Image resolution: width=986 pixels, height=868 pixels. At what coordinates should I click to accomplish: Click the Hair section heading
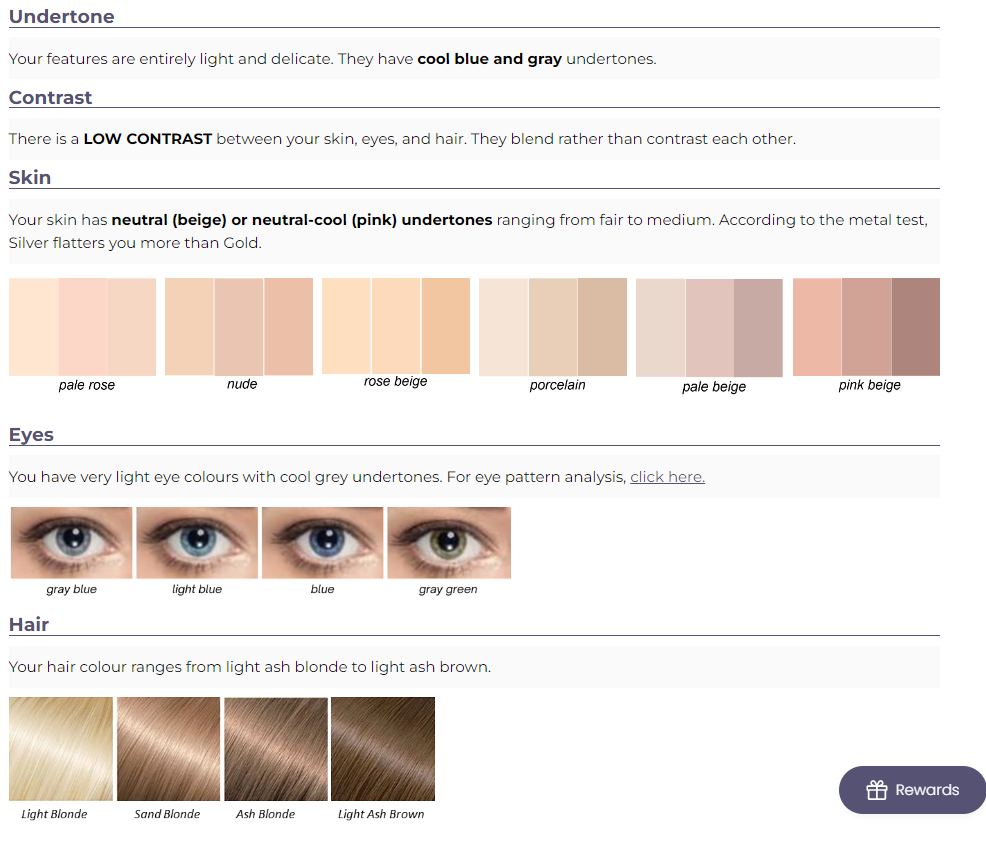coord(29,624)
